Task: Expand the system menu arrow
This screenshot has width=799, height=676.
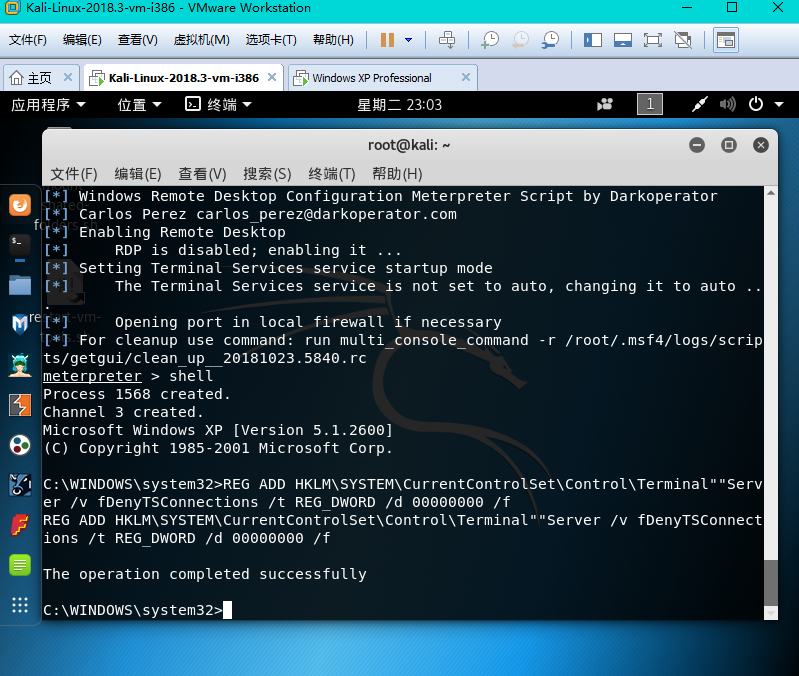Action: [779, 104]
